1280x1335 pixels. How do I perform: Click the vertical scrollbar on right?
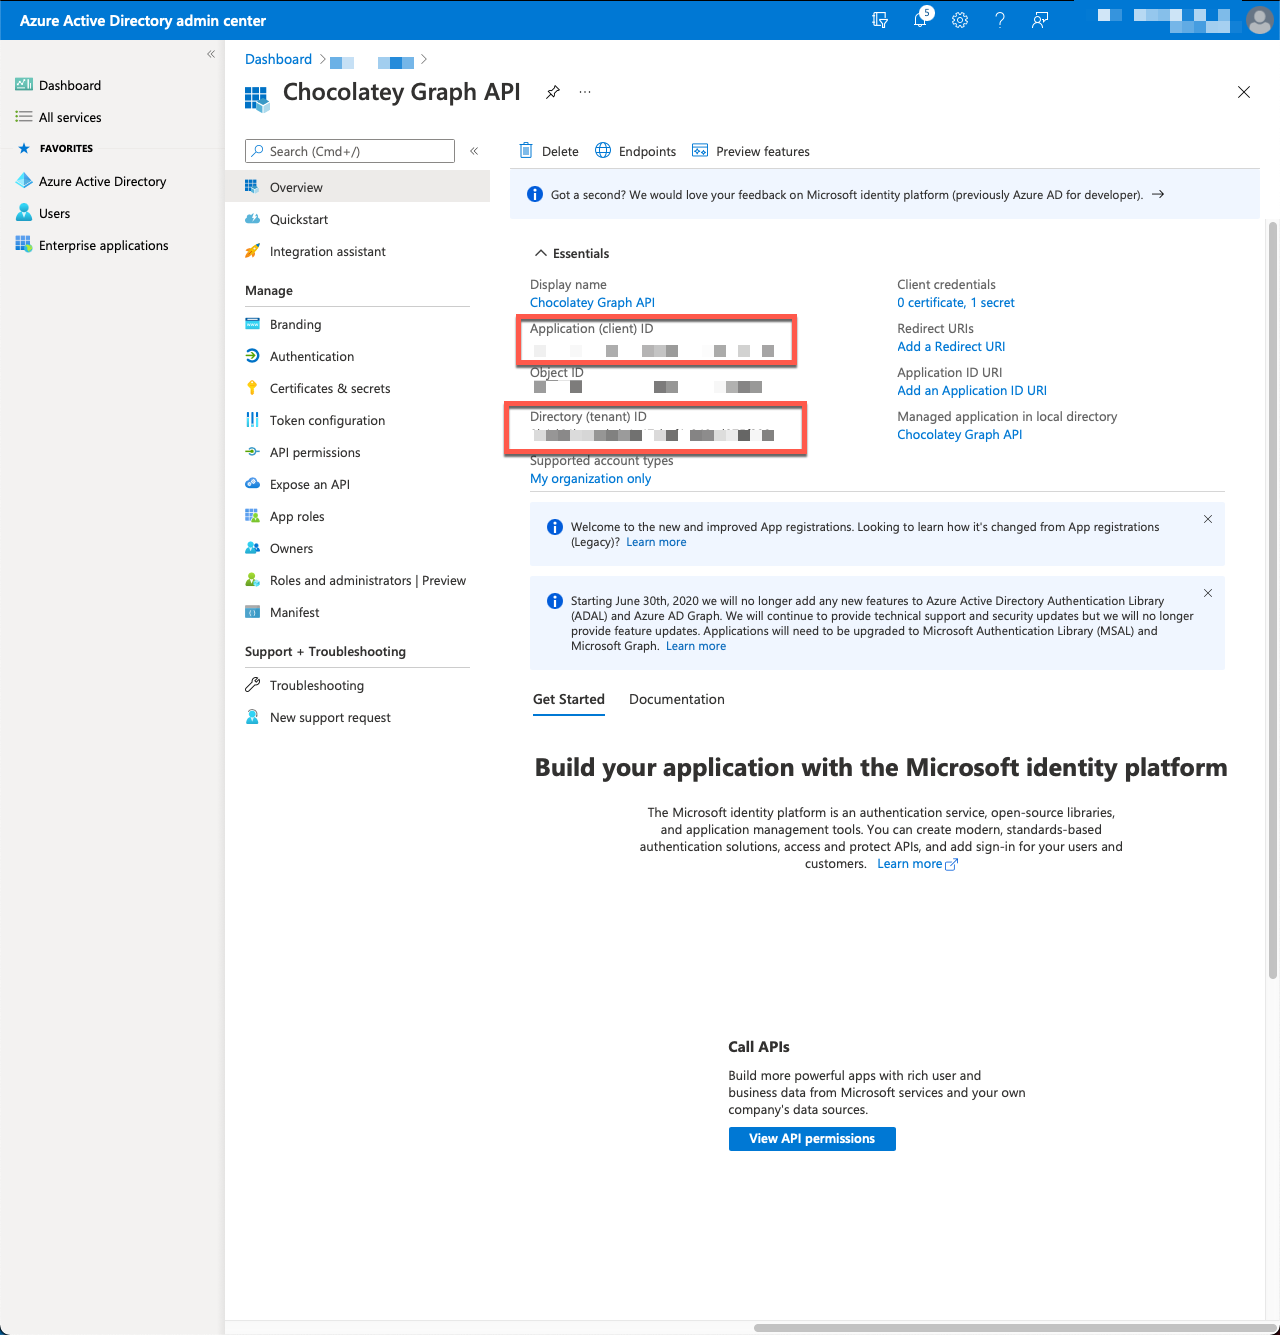click(1273, 600)
